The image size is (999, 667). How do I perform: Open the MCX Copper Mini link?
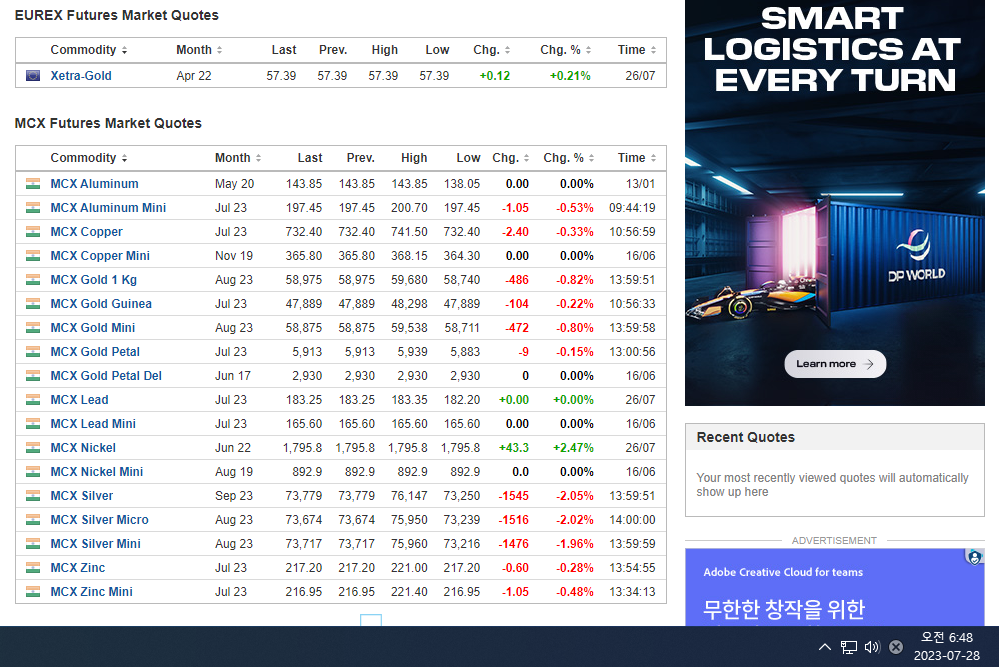[100, 256]
